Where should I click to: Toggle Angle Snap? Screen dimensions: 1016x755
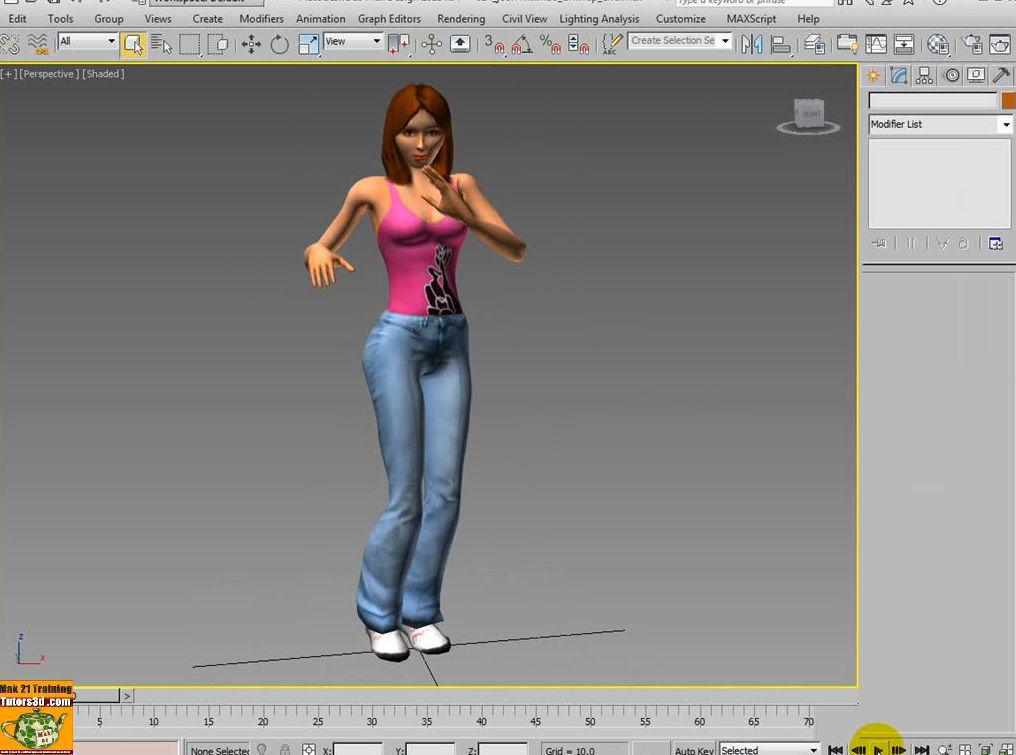click(522, 45)
